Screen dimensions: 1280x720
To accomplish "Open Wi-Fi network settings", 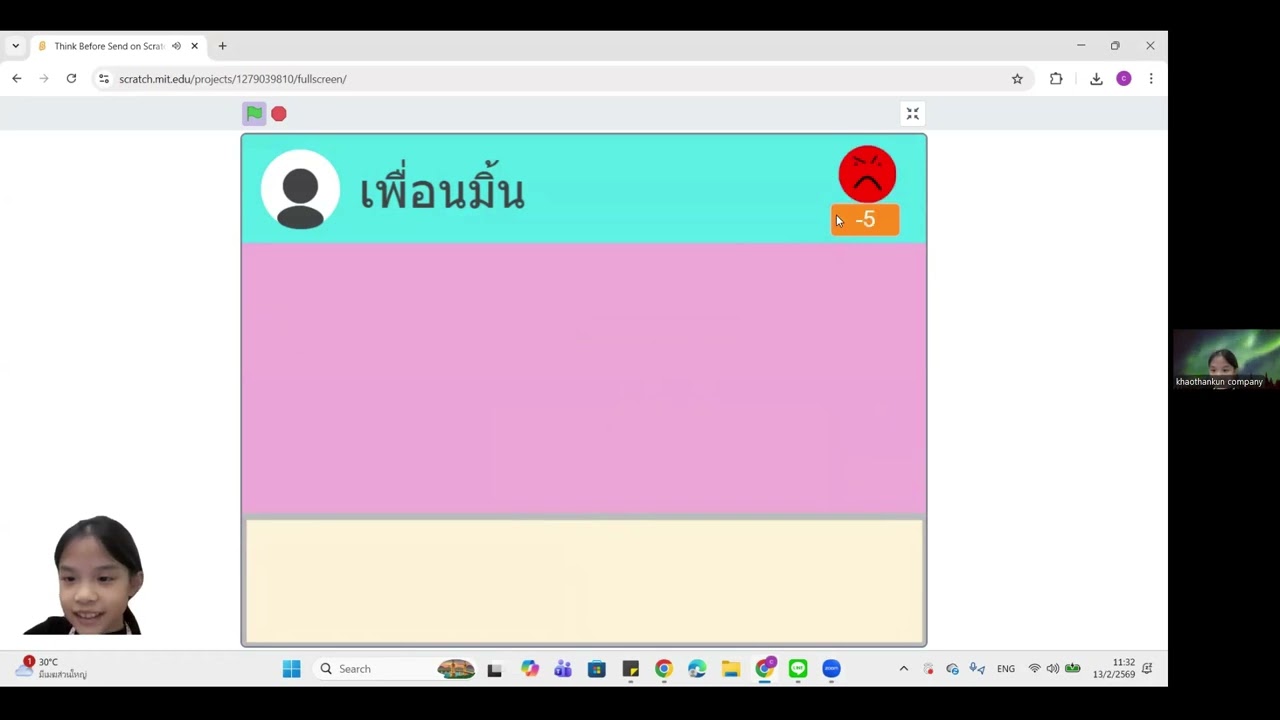I will pos(1034,669).
